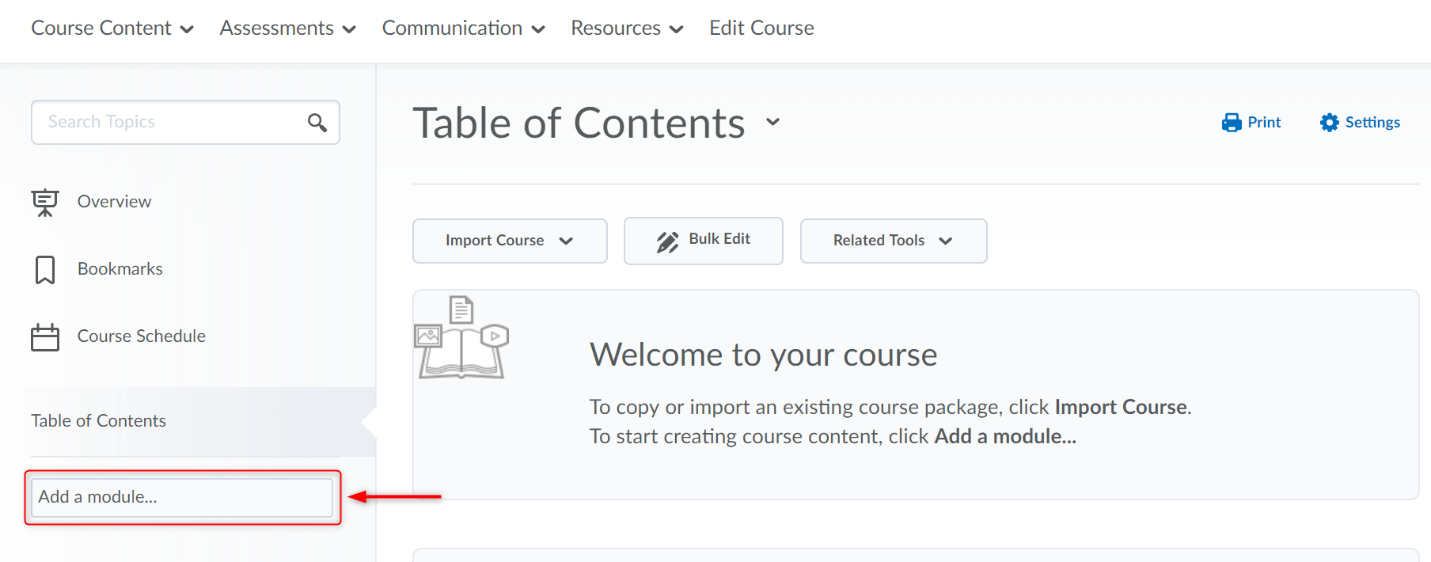1431x562 pixels.
Task: Open the Import Course dropdown
Action: click(509, 241)
